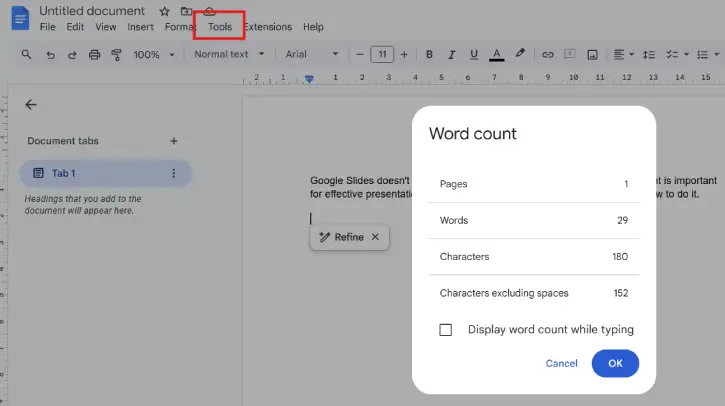This screenshot has width=725, height=406.
Task: Open the Format menu
Action: click(180, 27)
